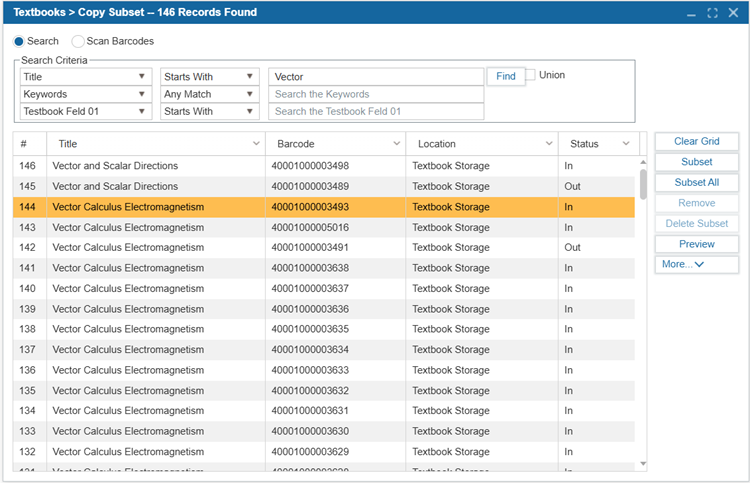Click barcode 40001000003636

point(310,309)
